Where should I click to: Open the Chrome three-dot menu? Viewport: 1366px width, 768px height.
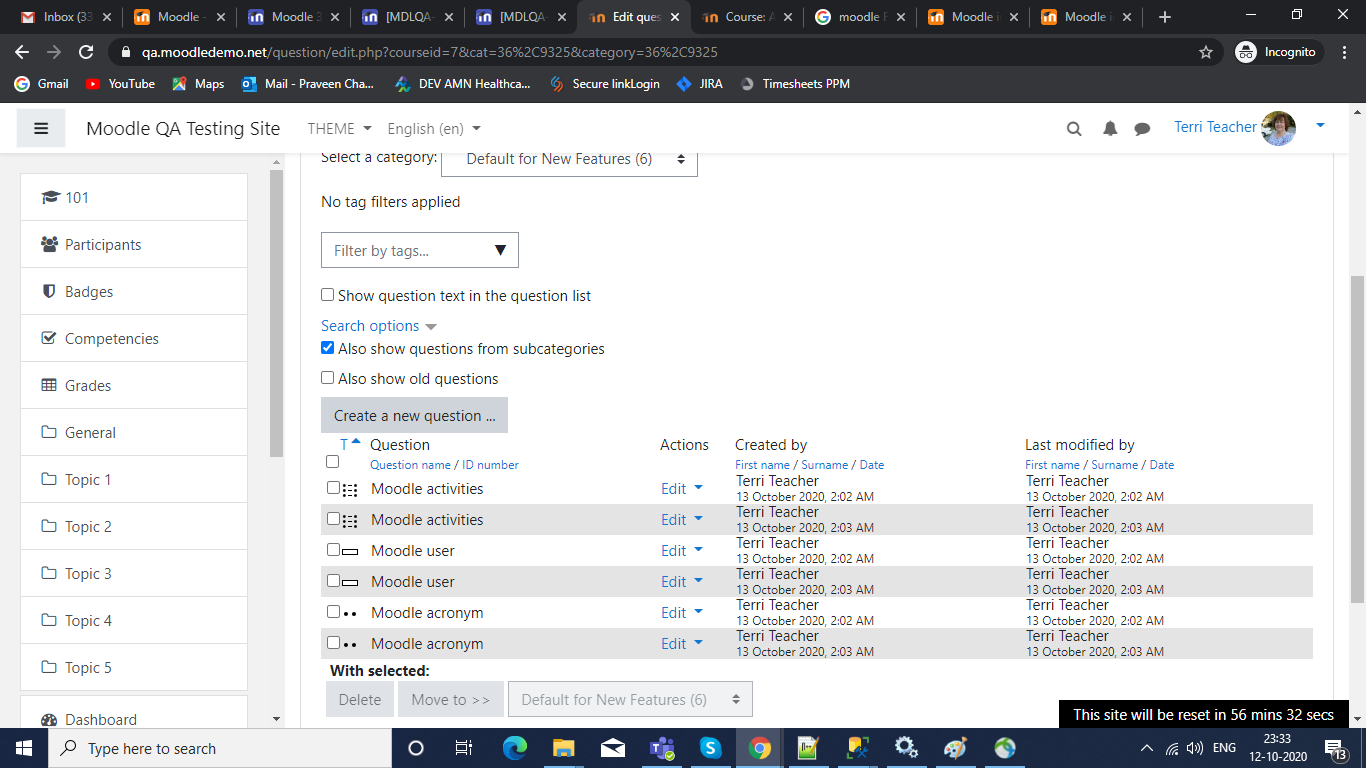point(1344,52)
